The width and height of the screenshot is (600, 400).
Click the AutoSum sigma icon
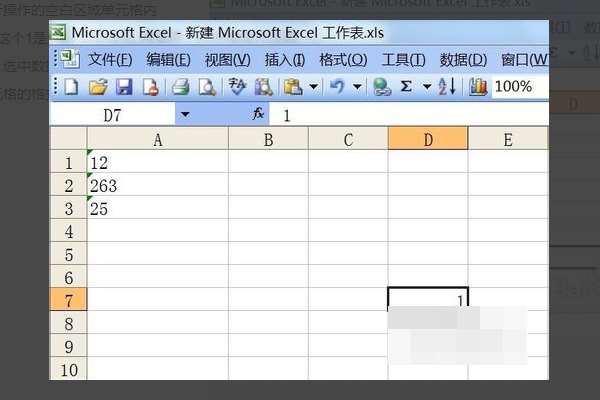[x=406, y=87]
